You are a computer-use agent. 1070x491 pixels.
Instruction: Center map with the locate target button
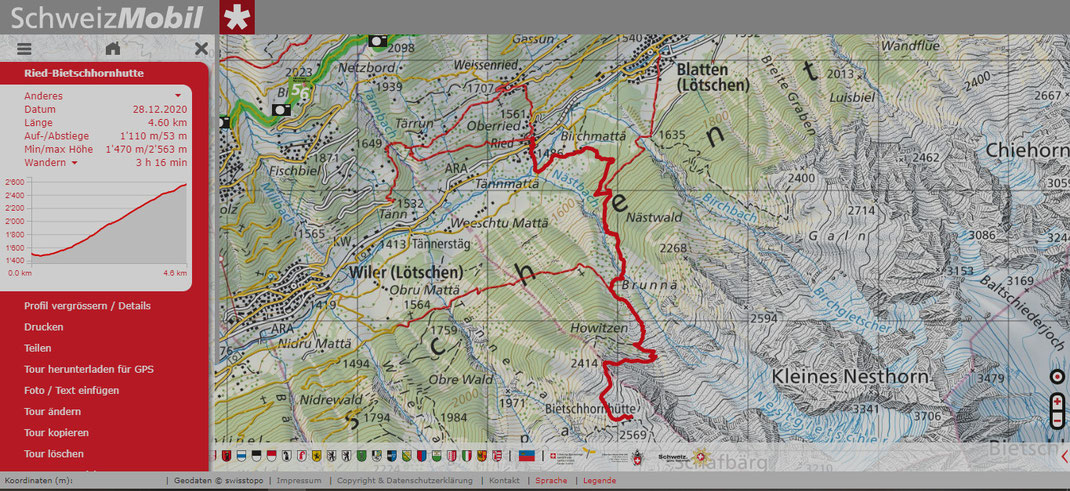(1057, 376)
